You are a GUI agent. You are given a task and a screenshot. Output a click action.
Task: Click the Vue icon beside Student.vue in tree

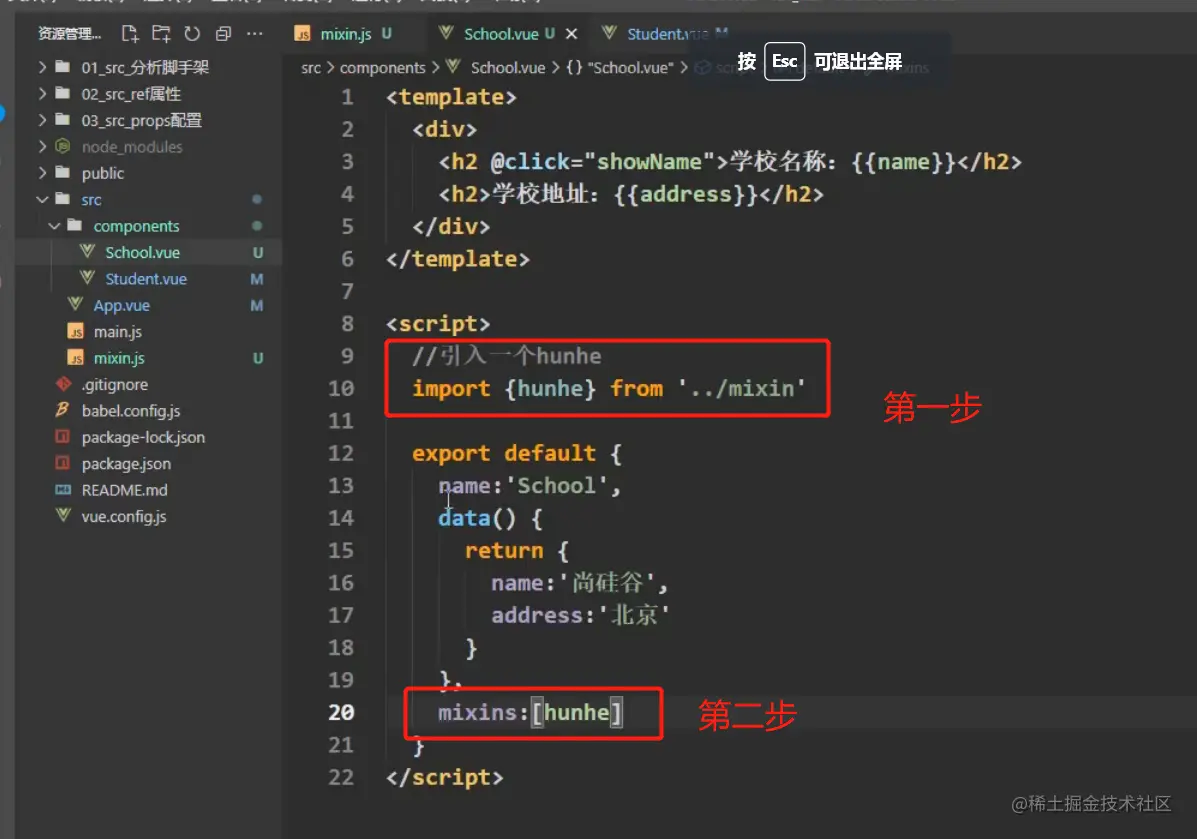pos(88,277)
